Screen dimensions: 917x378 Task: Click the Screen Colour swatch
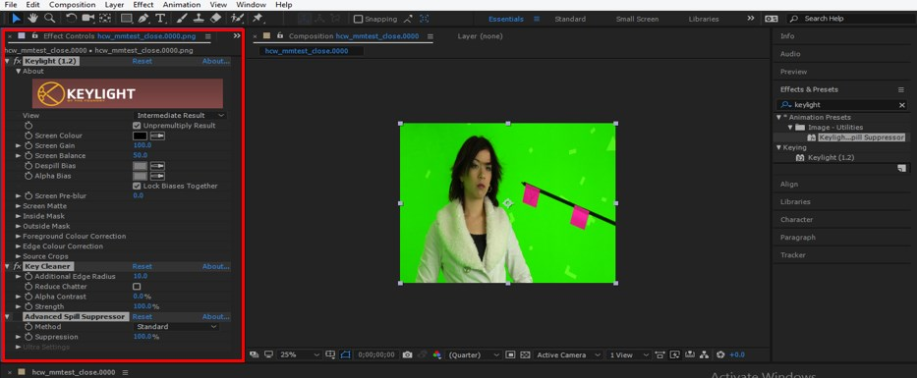[x=140, y=136]
